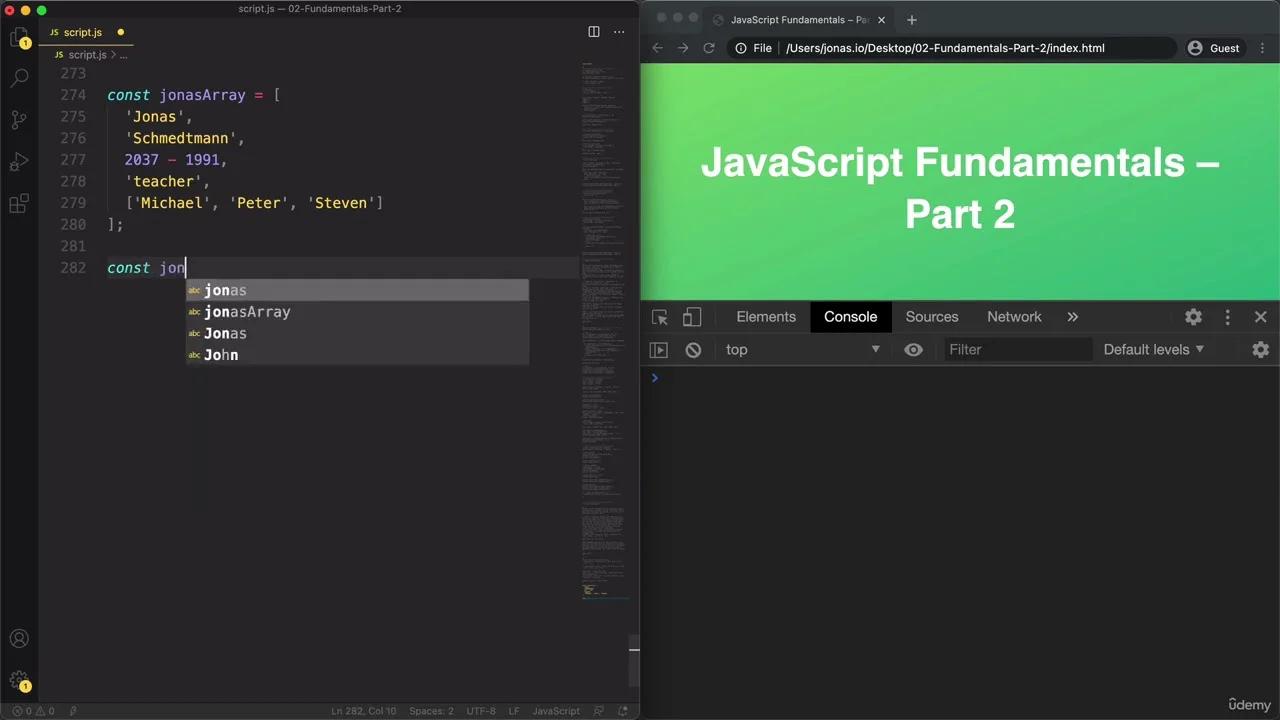Open the Source Control panel

20,119
